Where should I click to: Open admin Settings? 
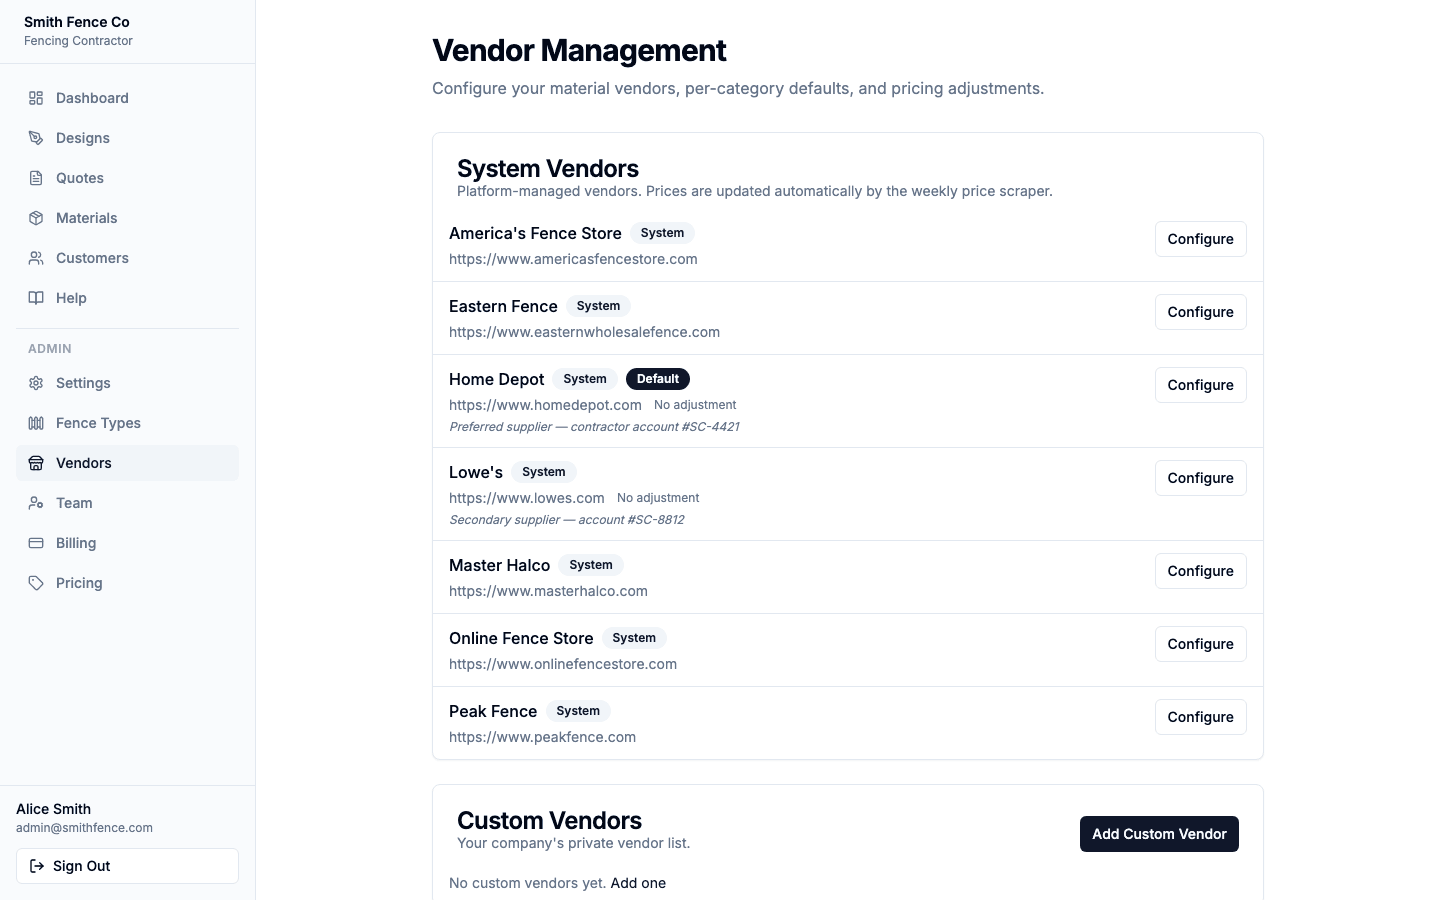click(x=127, y=383)
